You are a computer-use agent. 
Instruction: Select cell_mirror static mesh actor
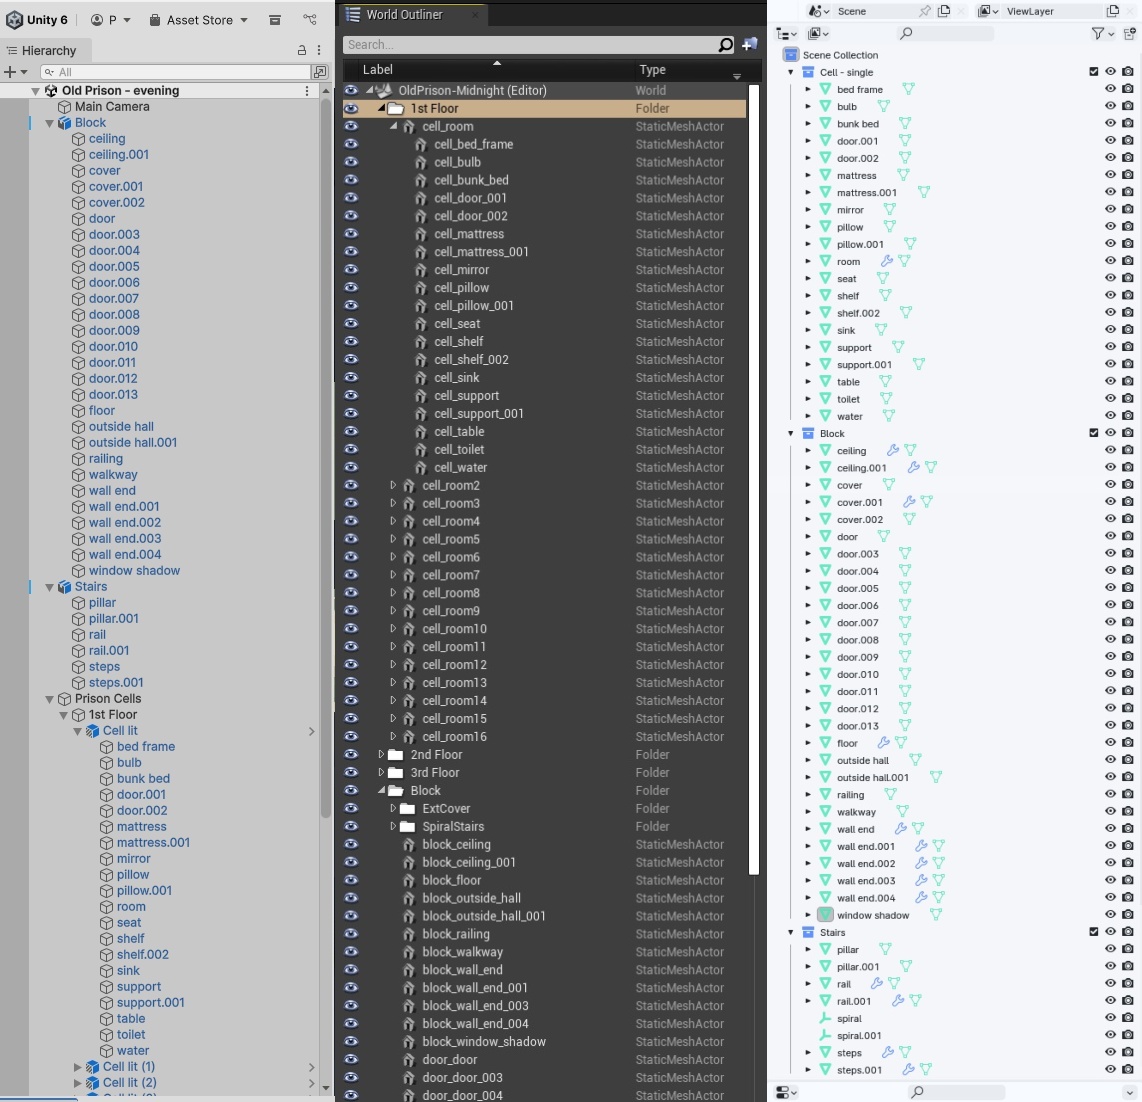[461, 269]
